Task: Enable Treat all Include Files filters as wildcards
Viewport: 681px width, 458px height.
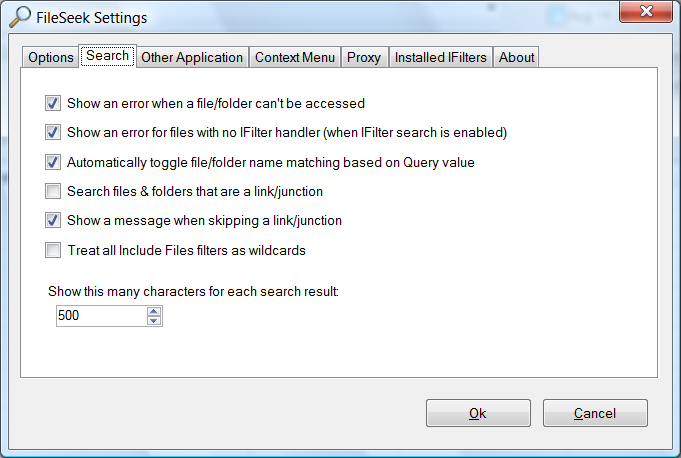Action: (x=53, y=250)
